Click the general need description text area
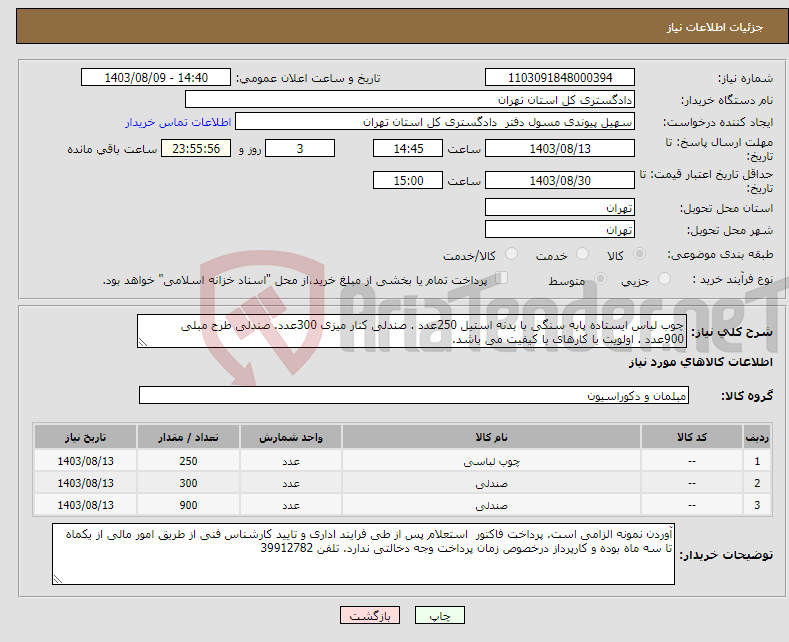789x642 pixels. coord(412,331)
